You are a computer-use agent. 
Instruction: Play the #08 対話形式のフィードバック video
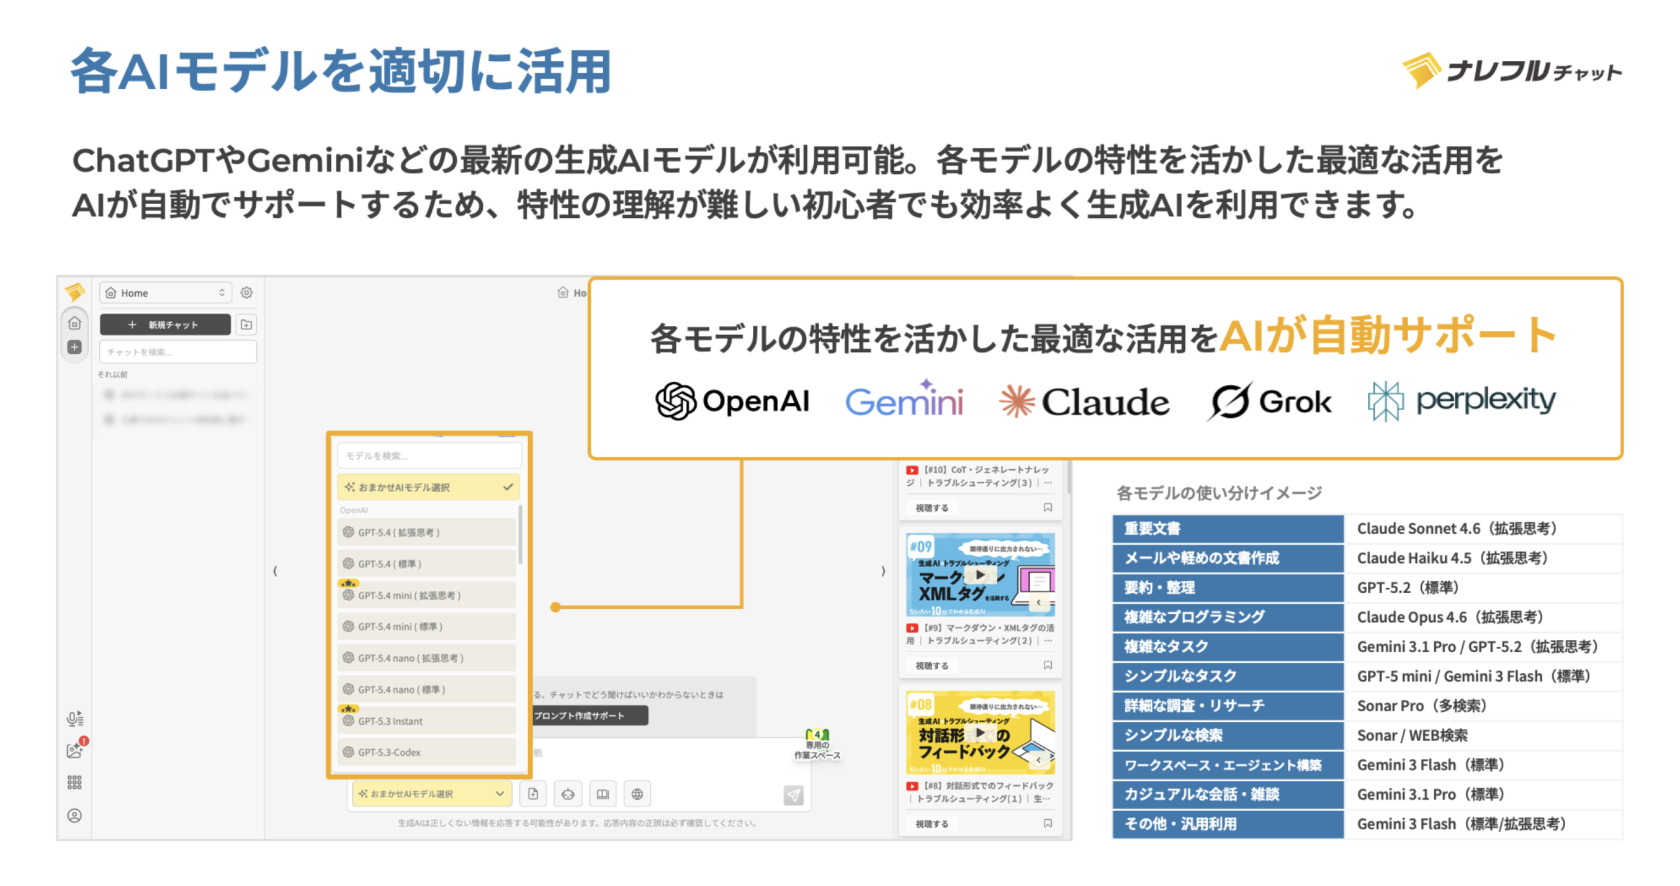tap(980, 733)
